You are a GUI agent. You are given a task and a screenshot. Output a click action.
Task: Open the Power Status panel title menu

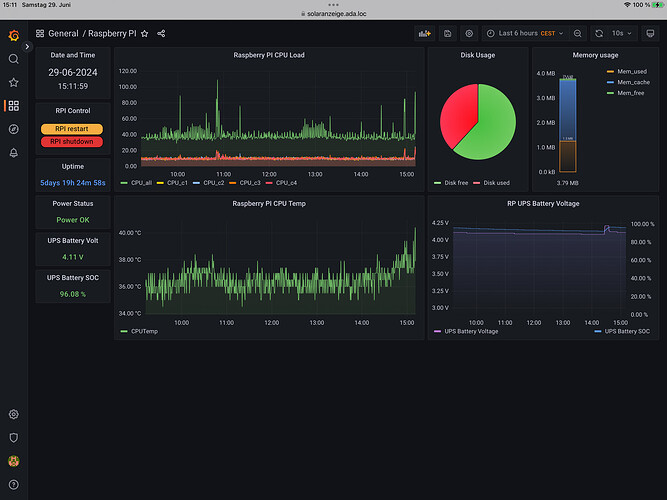pyautogui.click(x=73, y=203)
